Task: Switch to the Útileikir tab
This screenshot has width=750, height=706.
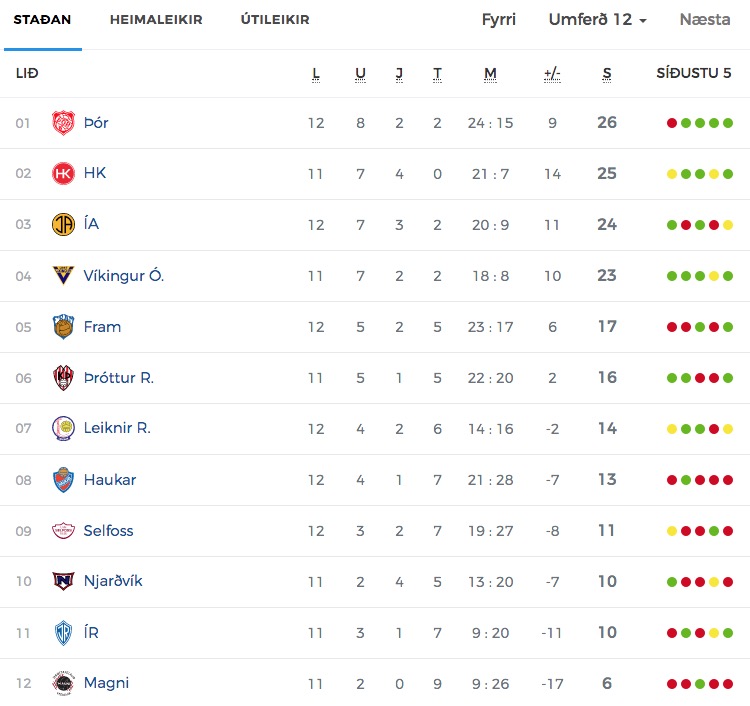Action: 275,20
